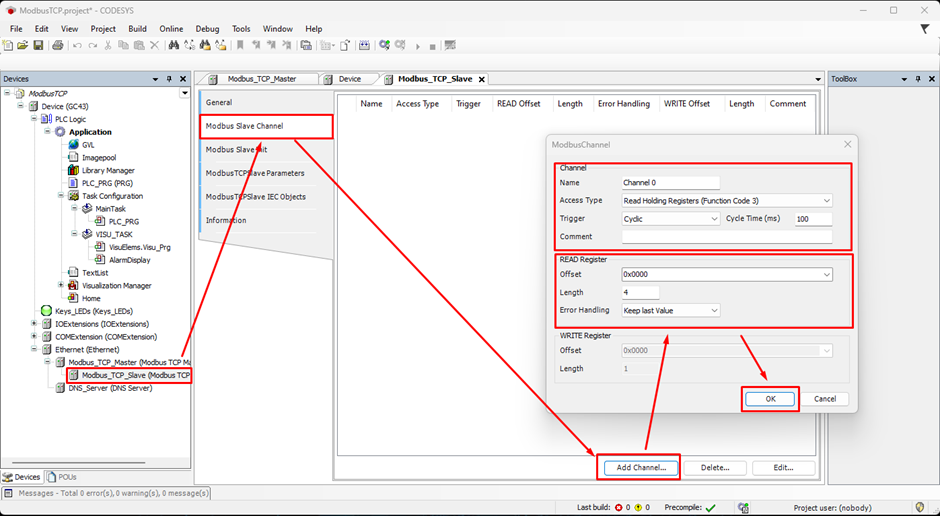Open the editor tab list dropdown arrow
This screenshot has width=940, height=516.
(818, 79)
